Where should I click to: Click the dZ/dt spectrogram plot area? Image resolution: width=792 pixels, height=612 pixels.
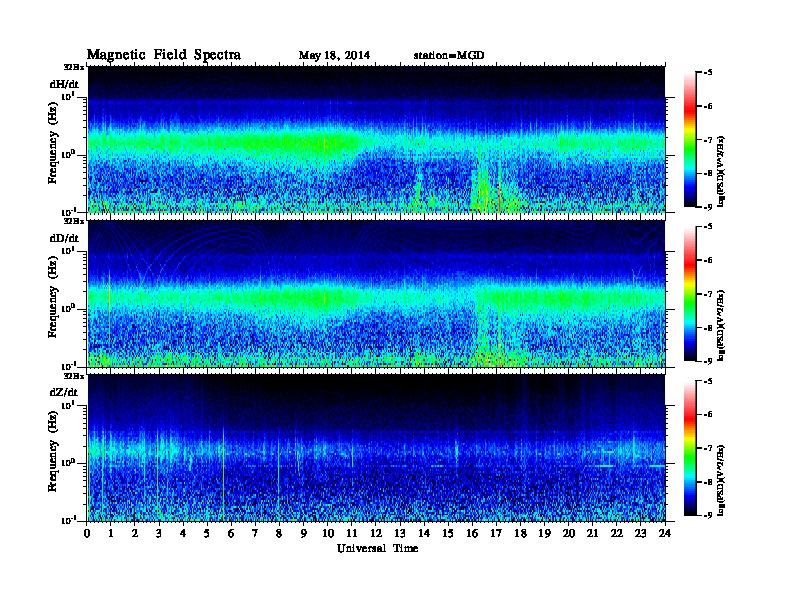point(376,448)
